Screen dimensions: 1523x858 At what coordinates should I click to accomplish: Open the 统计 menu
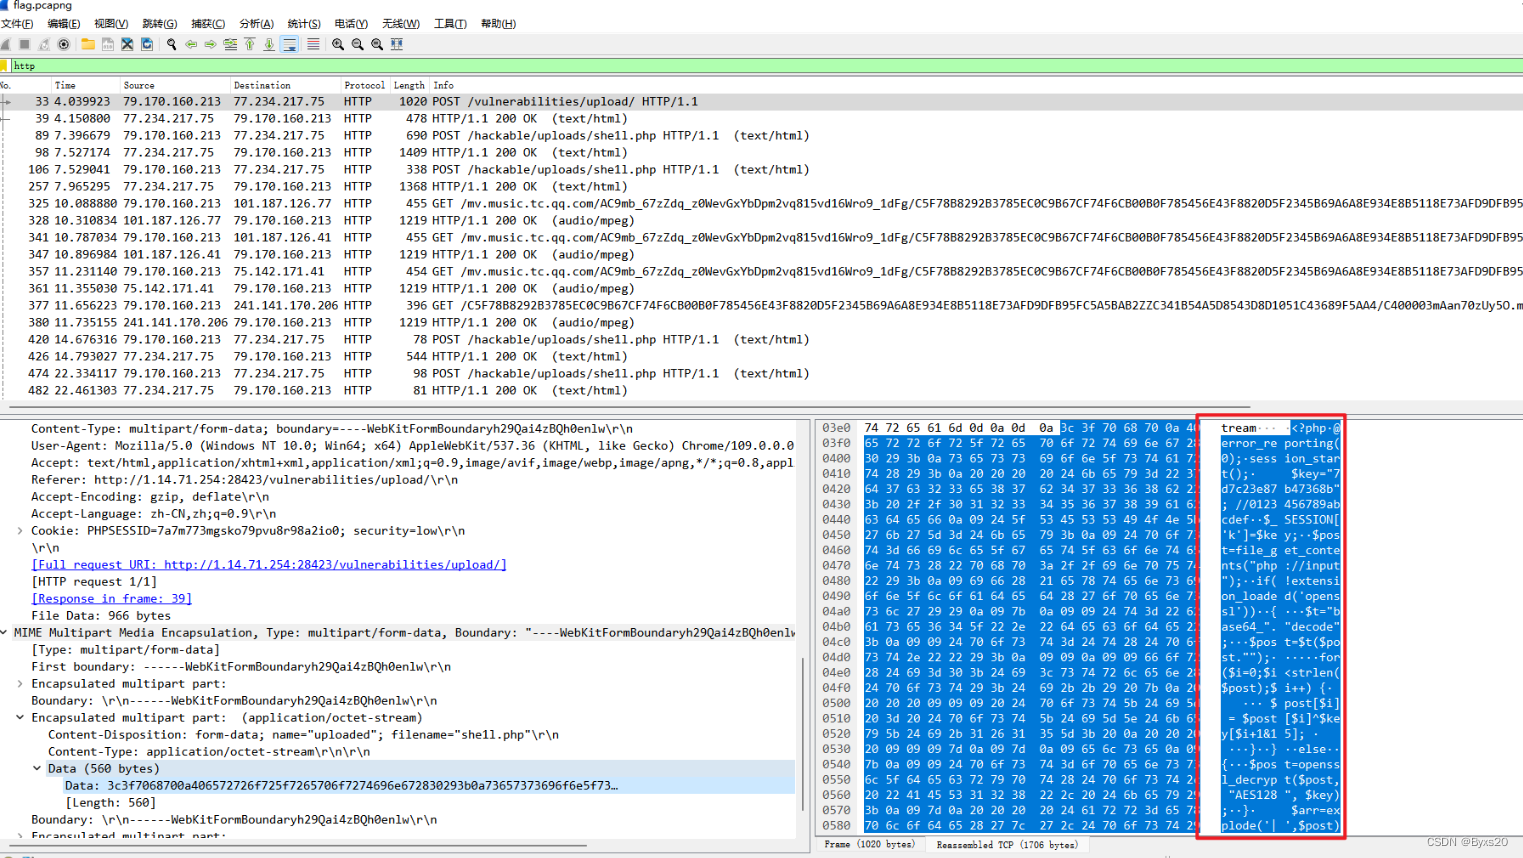pos(303,23)
